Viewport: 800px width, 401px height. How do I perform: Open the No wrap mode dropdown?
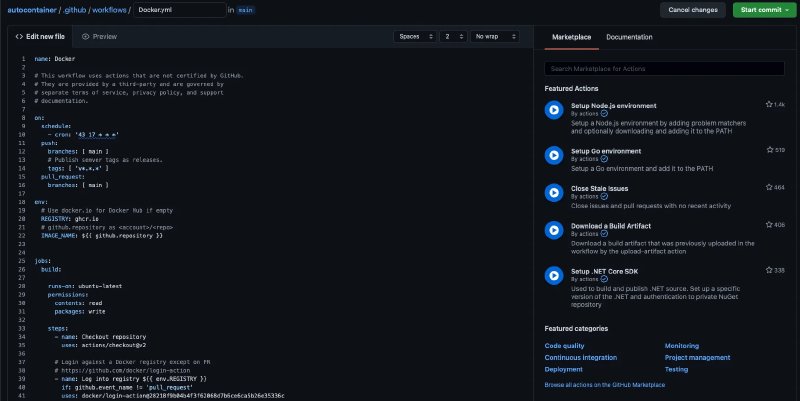click(x=494, y=37)
